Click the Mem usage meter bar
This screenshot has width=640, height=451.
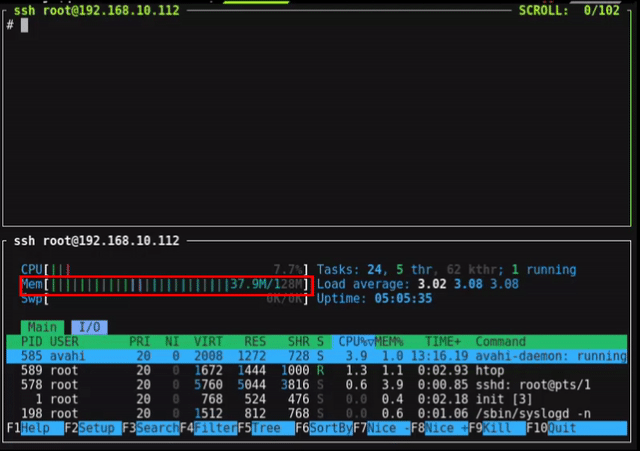(x=166, y=285)
